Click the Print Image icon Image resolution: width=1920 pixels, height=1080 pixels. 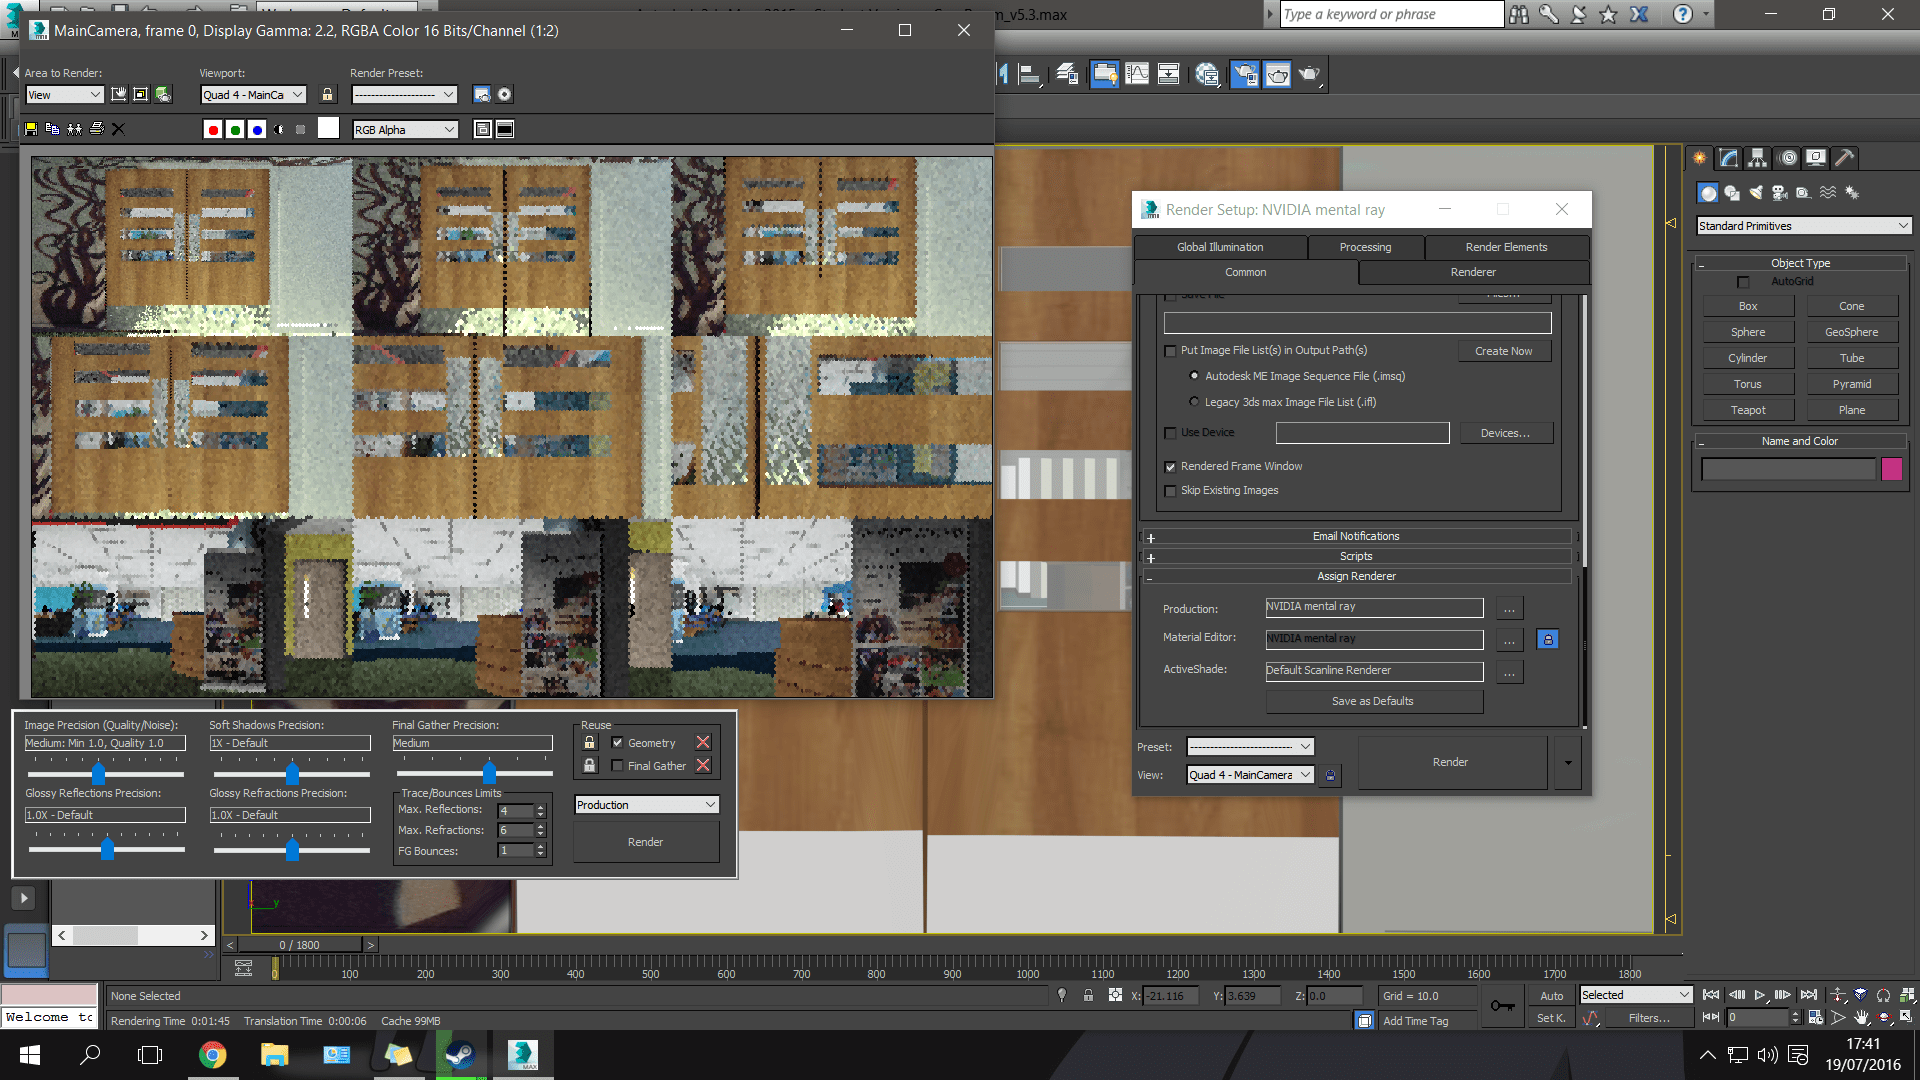point(97,129)
